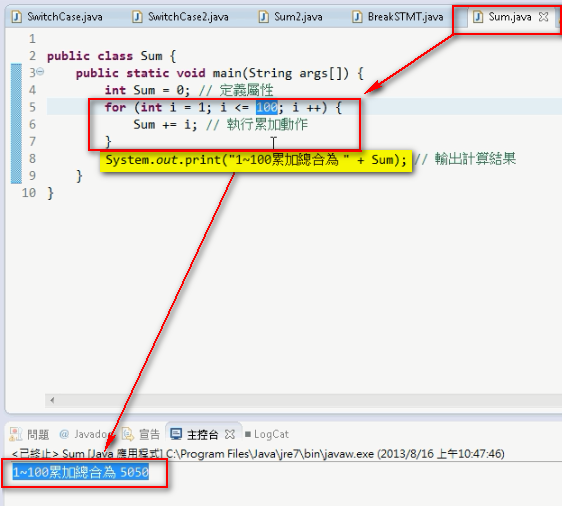Open the BreakSTMT.java editor tab
This screenshot has width=562, height=506.
(399, 17)
